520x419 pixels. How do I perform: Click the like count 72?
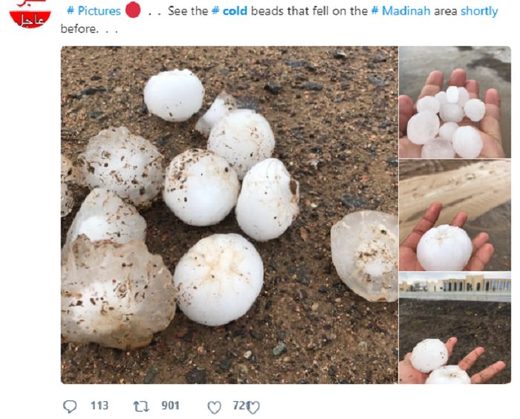pyautogui.click(x=239, y=406)
